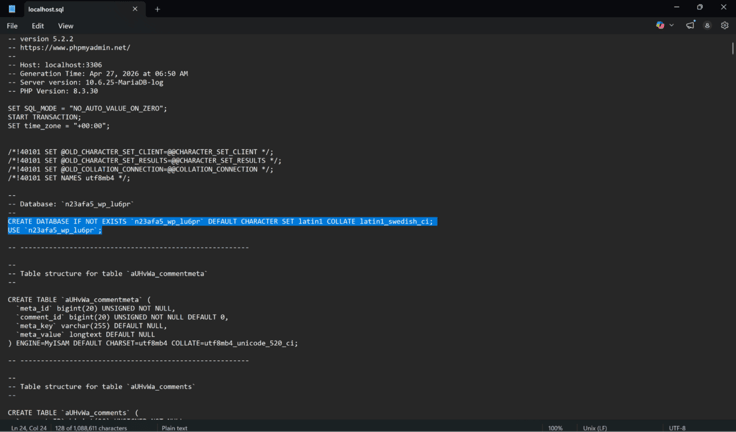Viewport: 736px width, 432px height.
Task: Minimize the Notepad window
Action: (676, 8)
